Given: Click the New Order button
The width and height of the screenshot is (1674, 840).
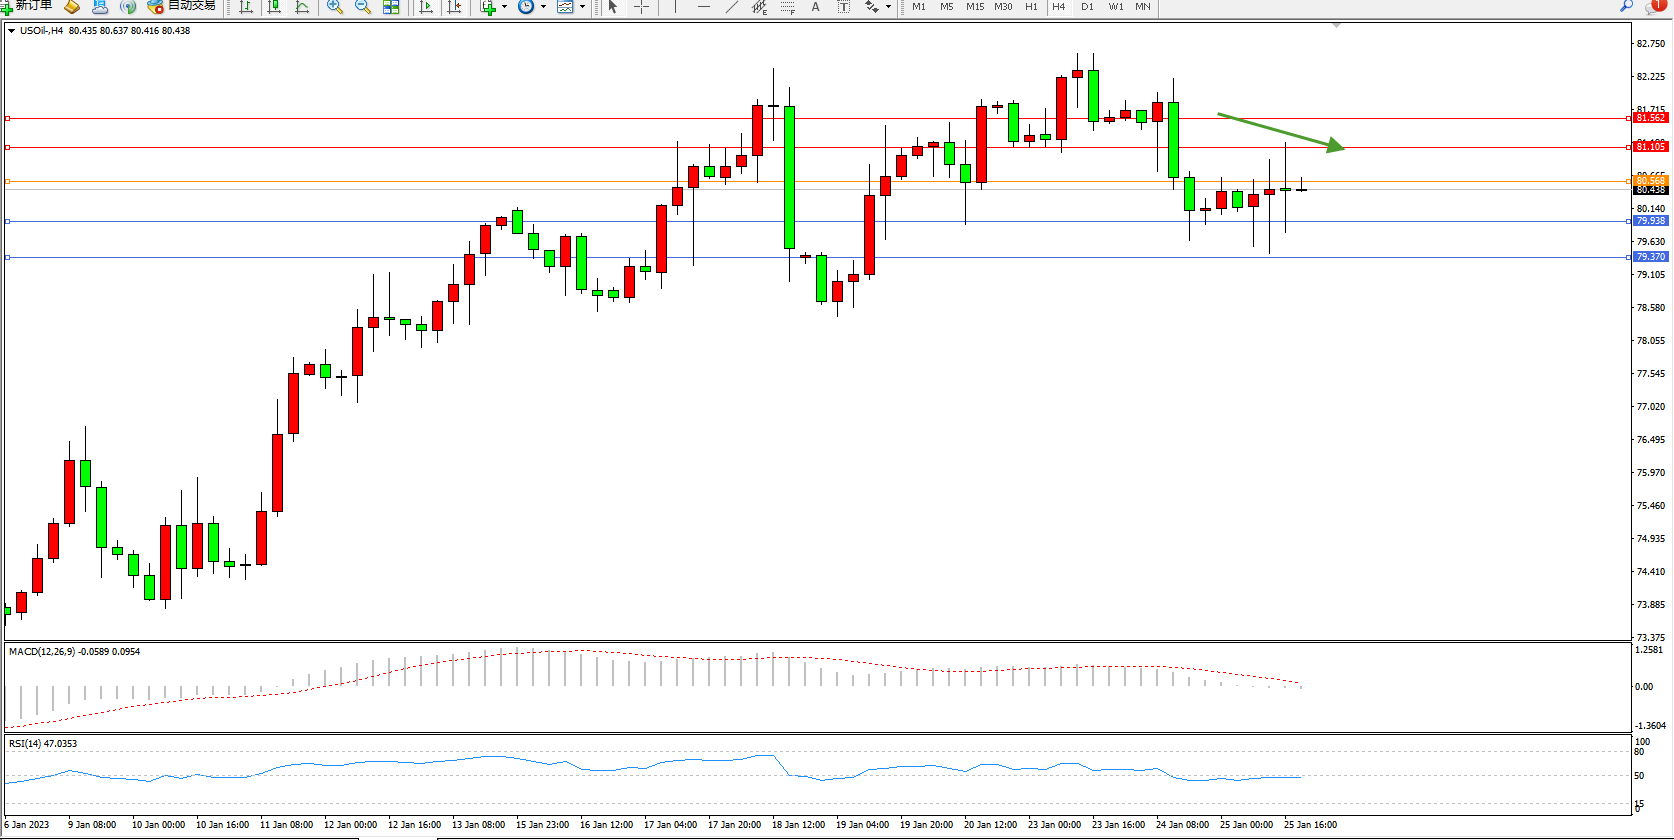Looking at the screenshot, I should [x=27, y=6].
